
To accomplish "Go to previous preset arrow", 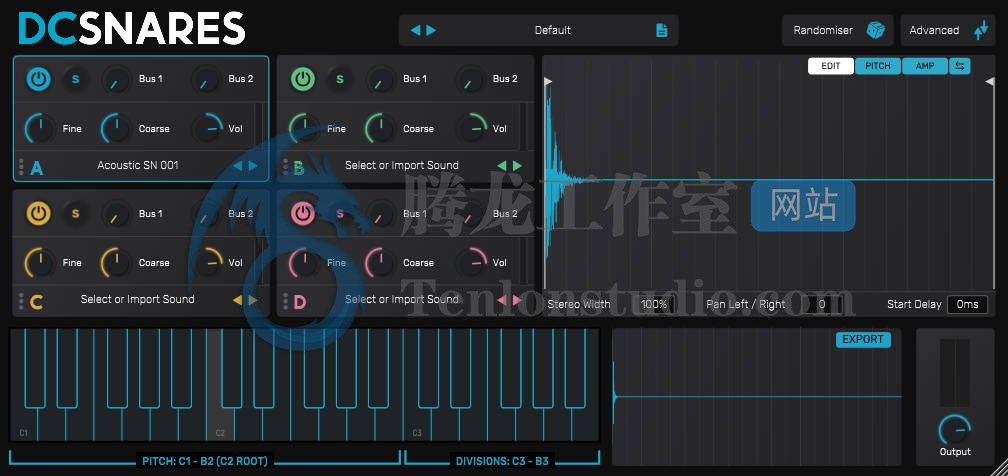I will (415, 30).
